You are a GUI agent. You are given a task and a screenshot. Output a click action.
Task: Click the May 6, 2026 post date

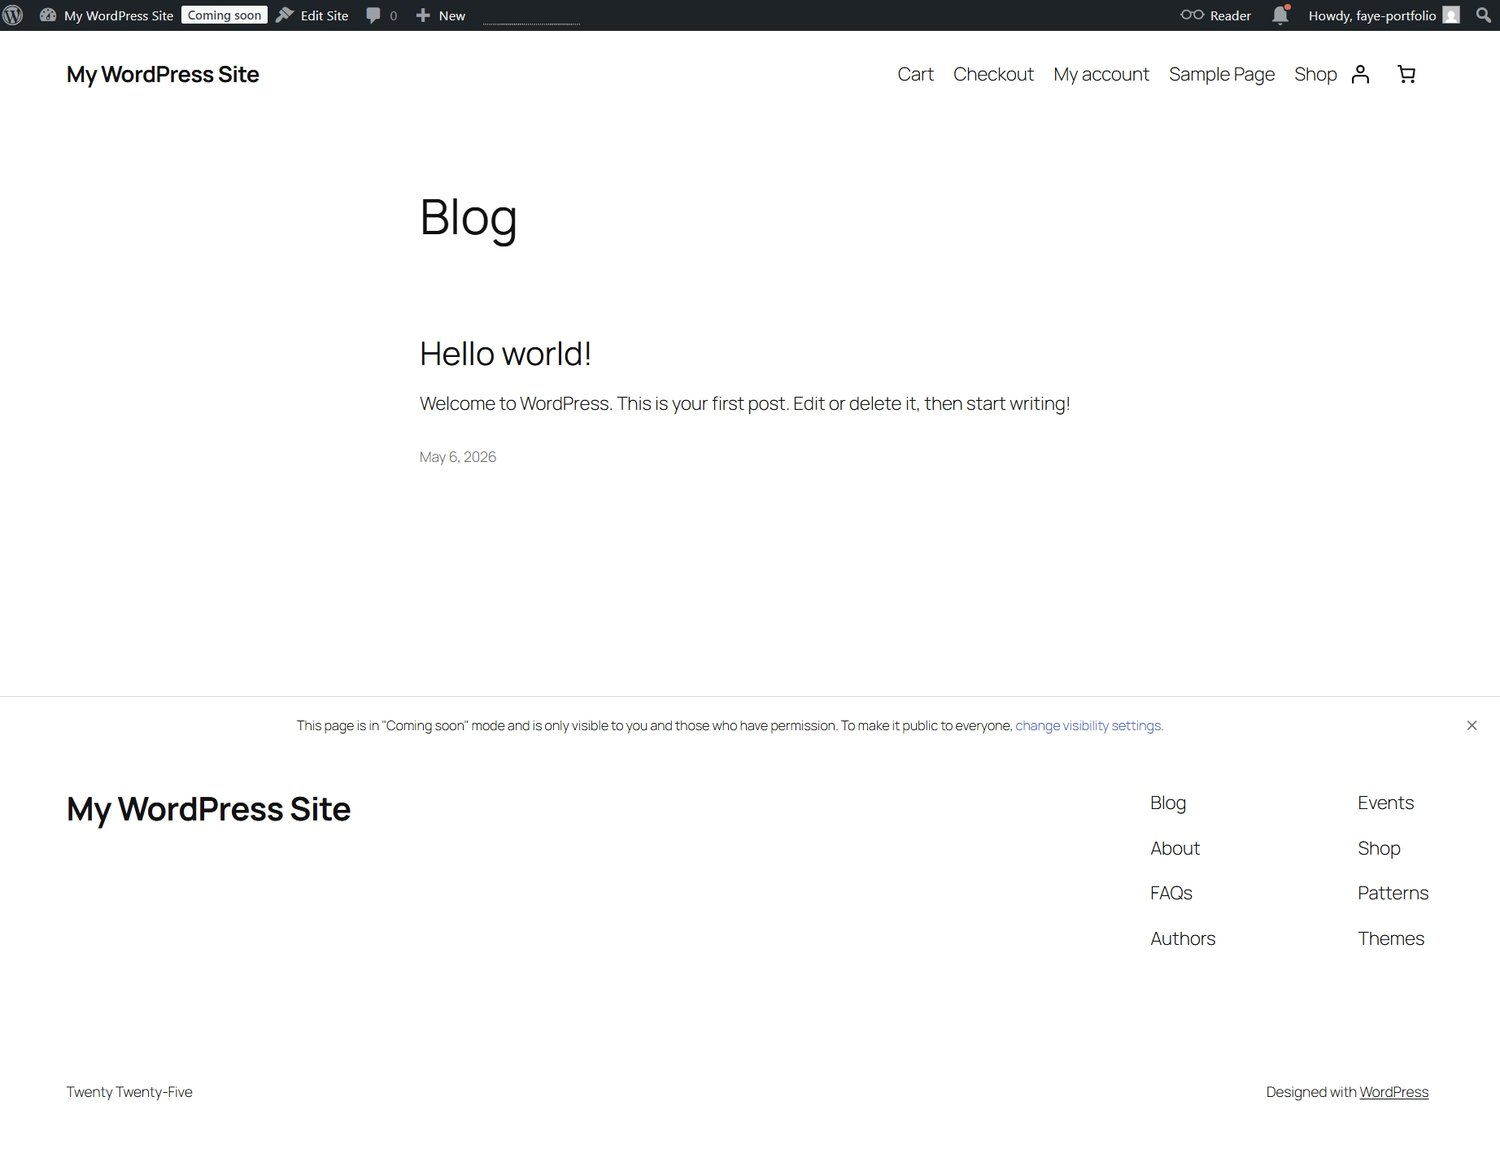(x=458, y=457)
